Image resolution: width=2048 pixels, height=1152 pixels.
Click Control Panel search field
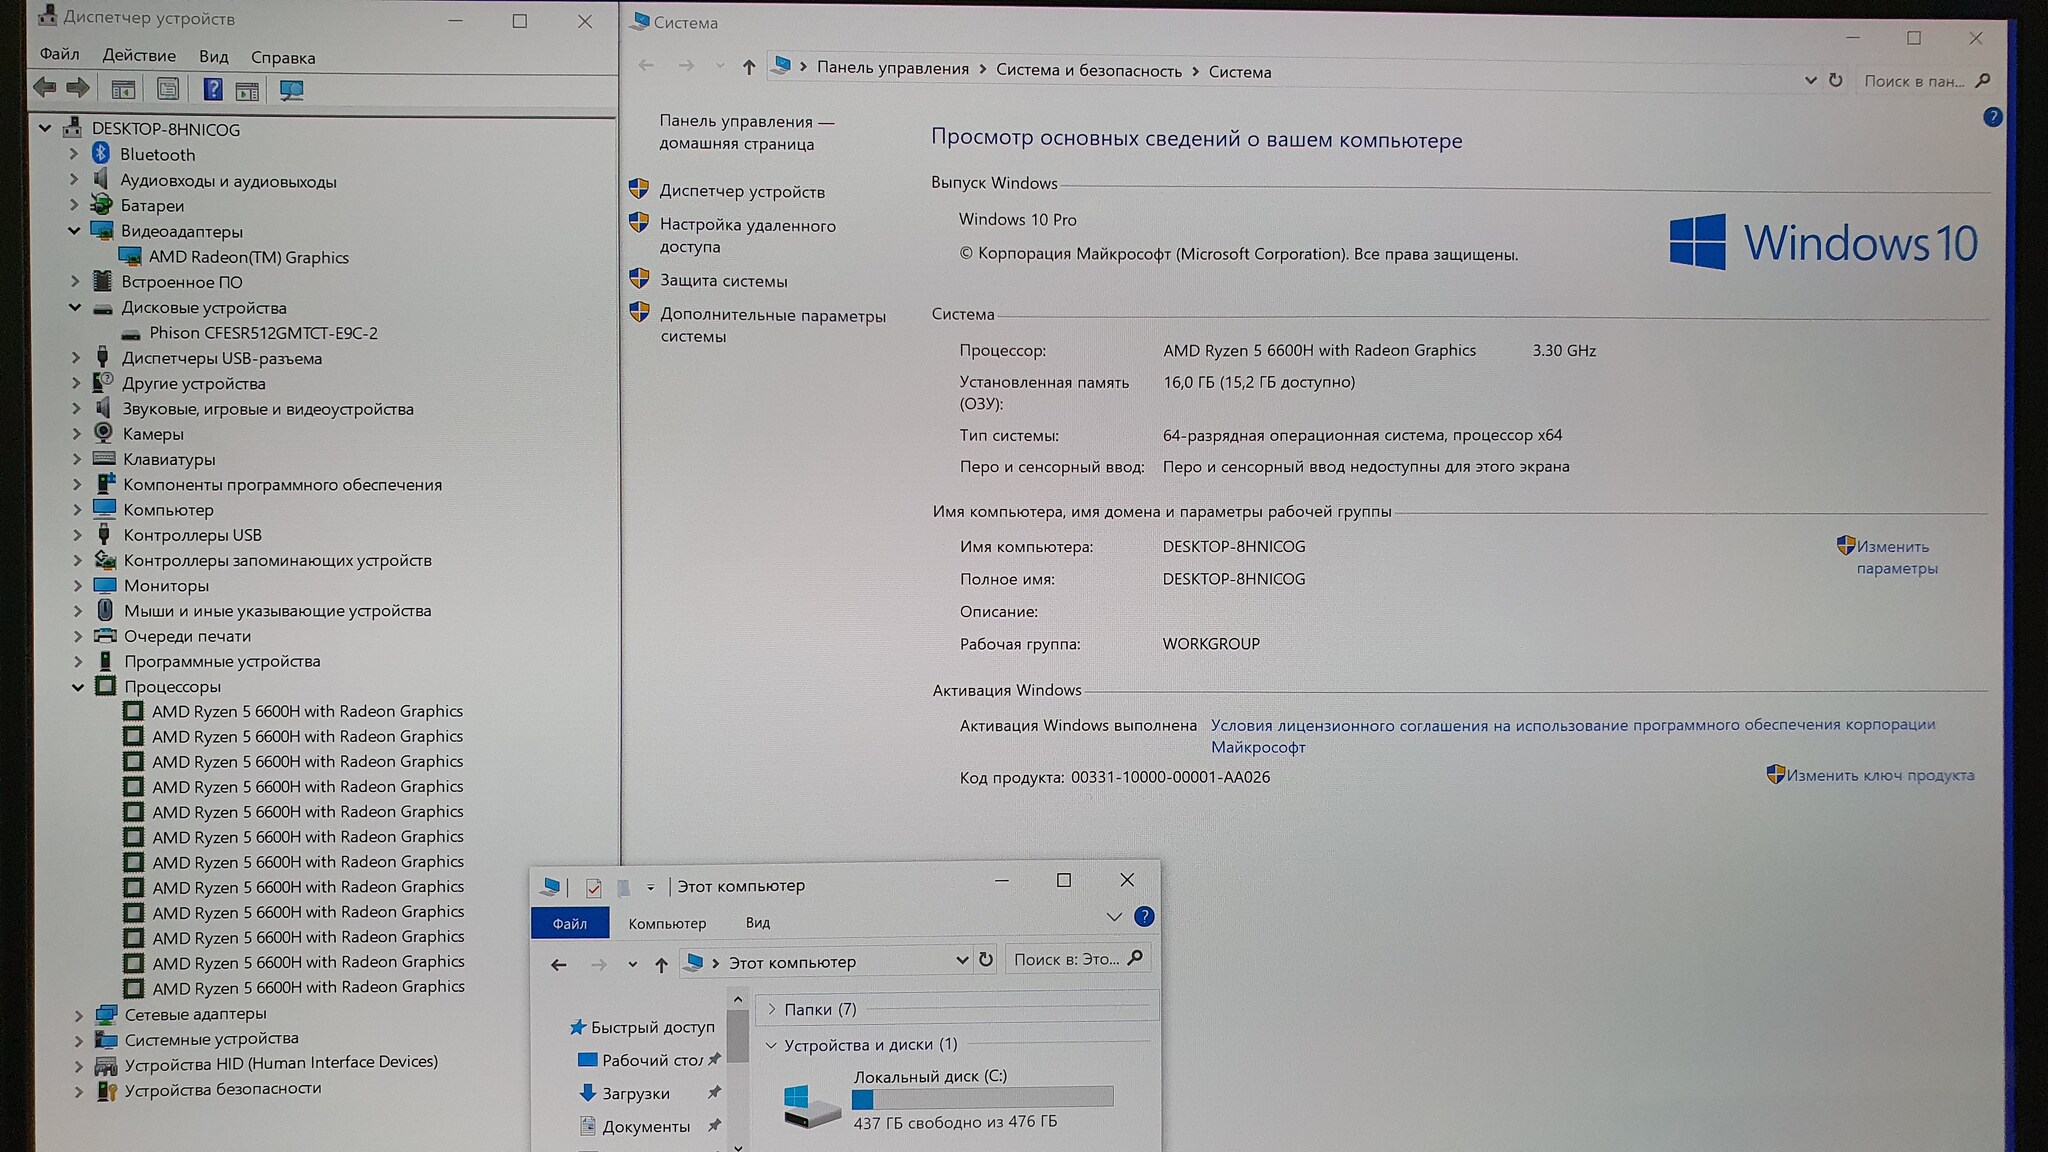(x=1914, y=81)
